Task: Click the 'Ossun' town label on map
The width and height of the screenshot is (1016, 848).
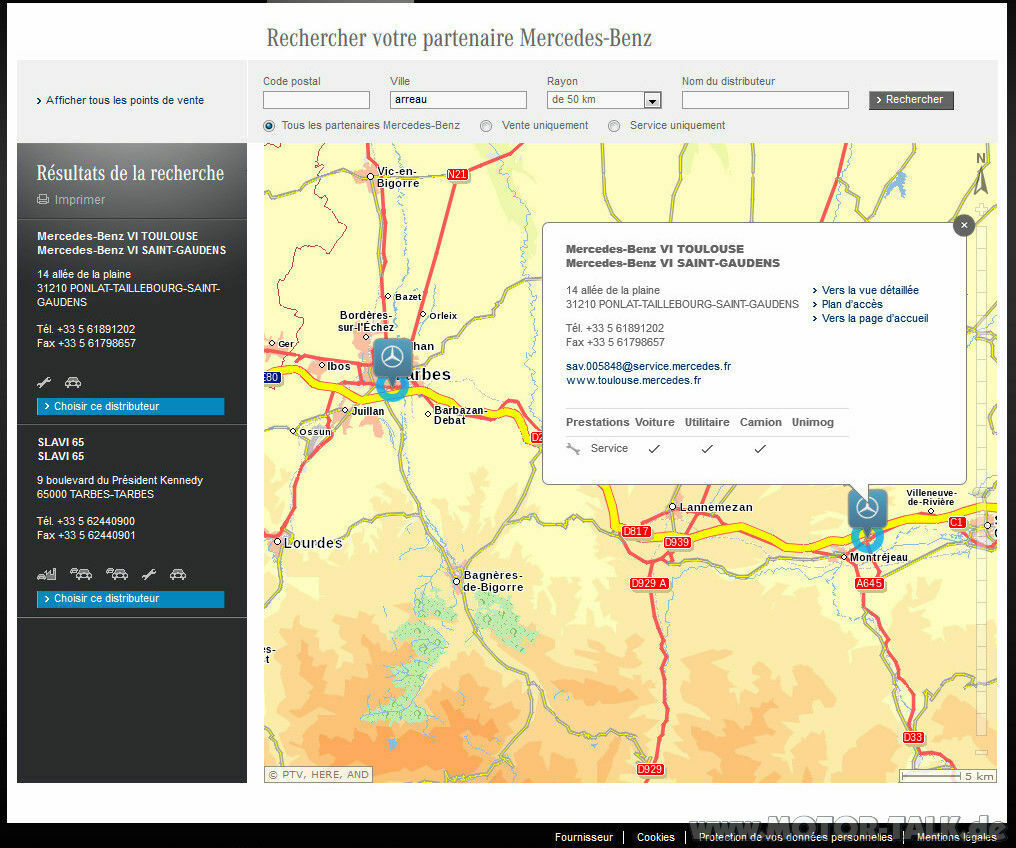Action: point(315,432)
